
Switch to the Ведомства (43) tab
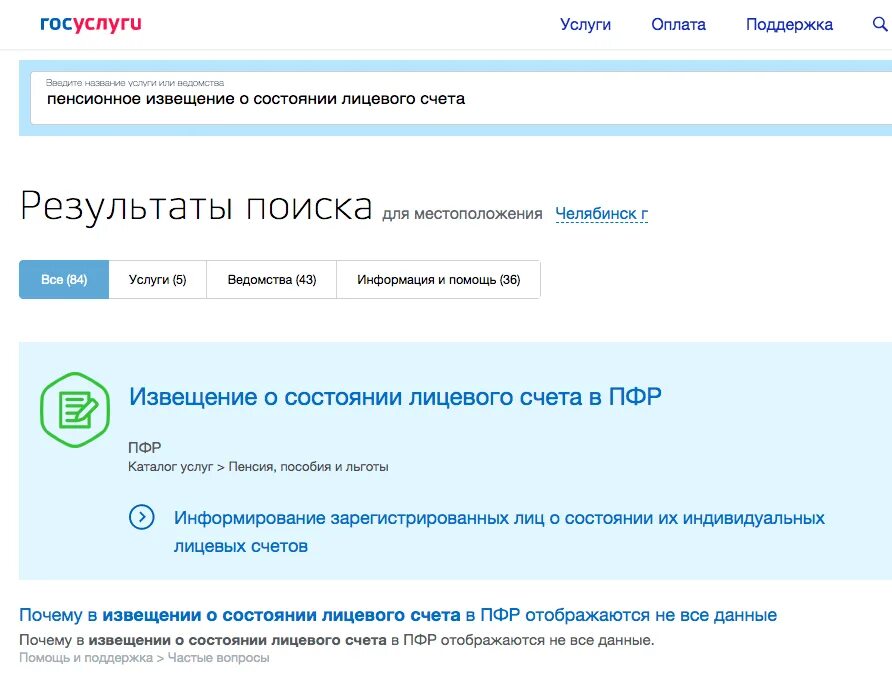272,279
